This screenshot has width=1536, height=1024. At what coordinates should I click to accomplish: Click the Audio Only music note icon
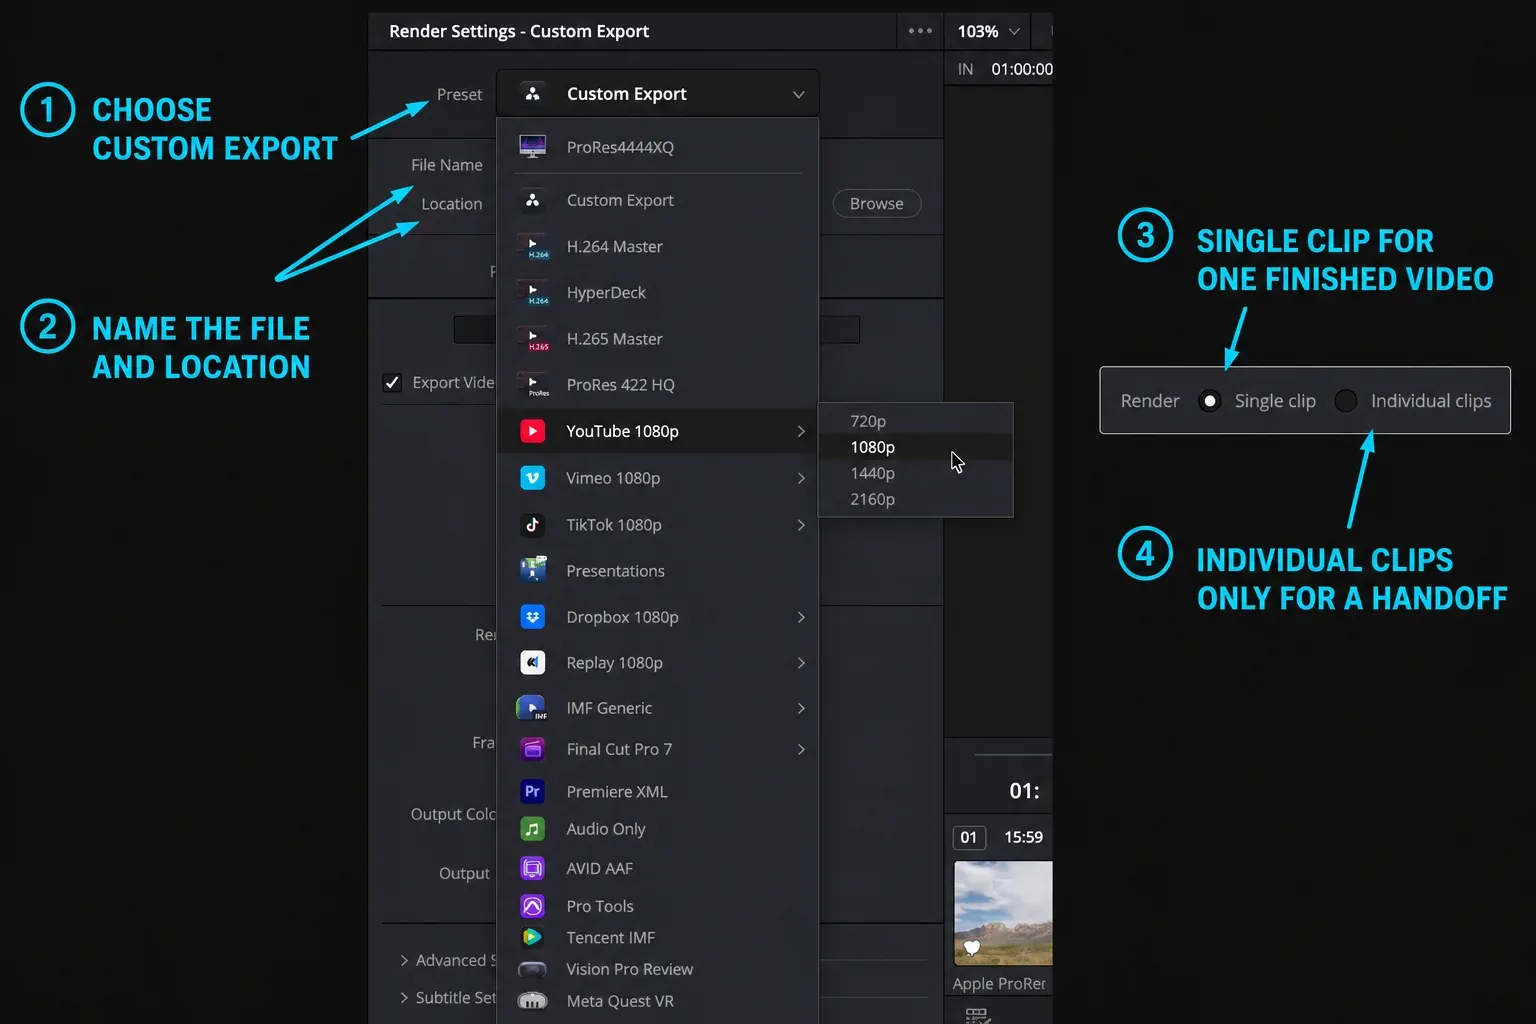532,829
